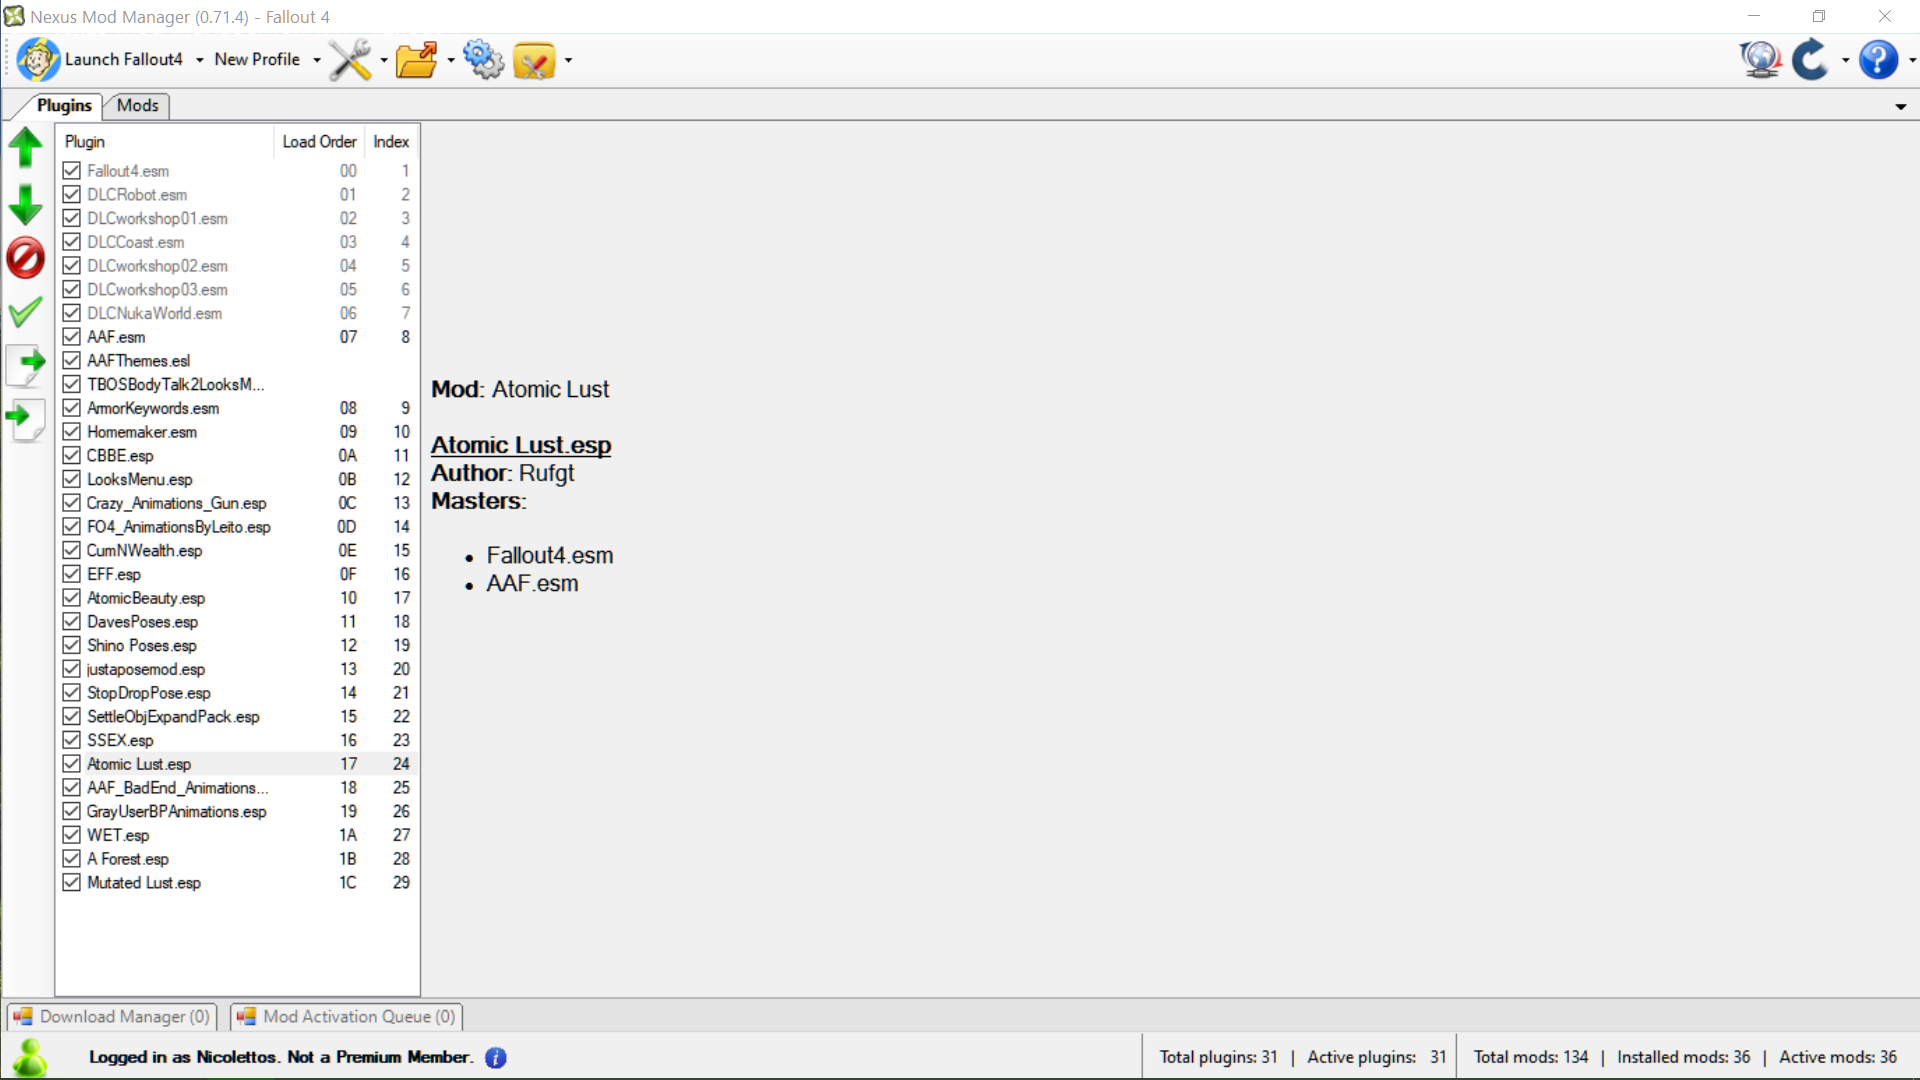The width and height of the screenshot is (1920, 1080).
Task: Click the Download Manager tab icon
Action: point(23,1017)
